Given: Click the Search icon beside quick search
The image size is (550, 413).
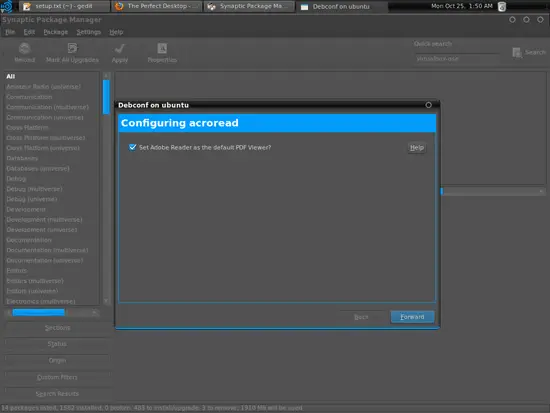Looking at the screenshot, I should pyautogui.click(x=517, y=53).
